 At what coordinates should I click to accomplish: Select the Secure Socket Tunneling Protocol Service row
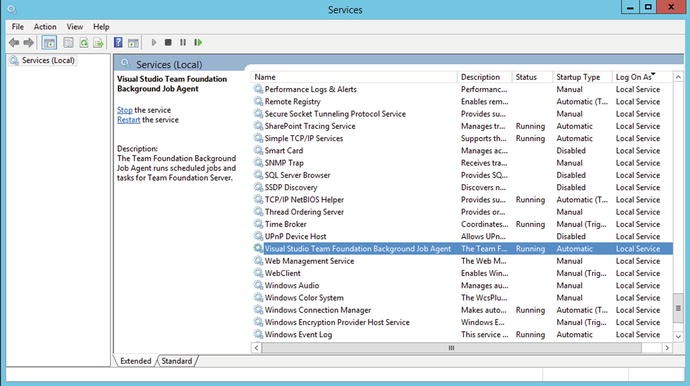tap(462, 114)
